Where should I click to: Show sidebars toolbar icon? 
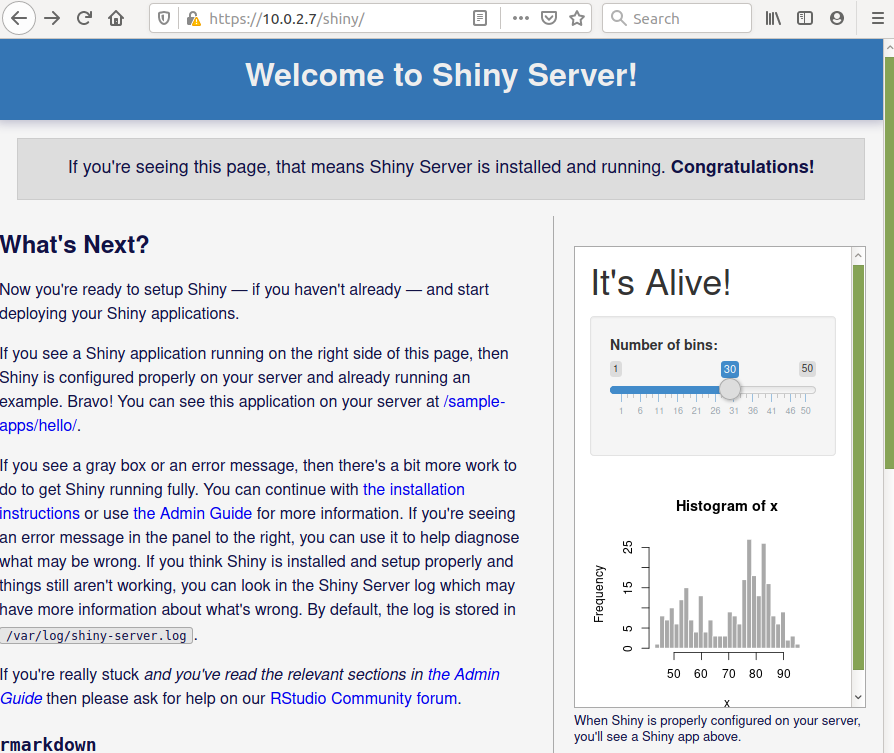pos(805,19)
